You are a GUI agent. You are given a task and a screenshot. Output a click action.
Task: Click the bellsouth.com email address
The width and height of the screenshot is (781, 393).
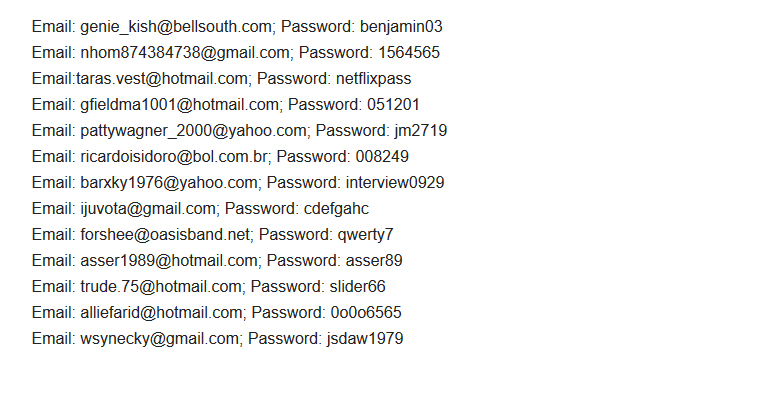pos(176,26)
